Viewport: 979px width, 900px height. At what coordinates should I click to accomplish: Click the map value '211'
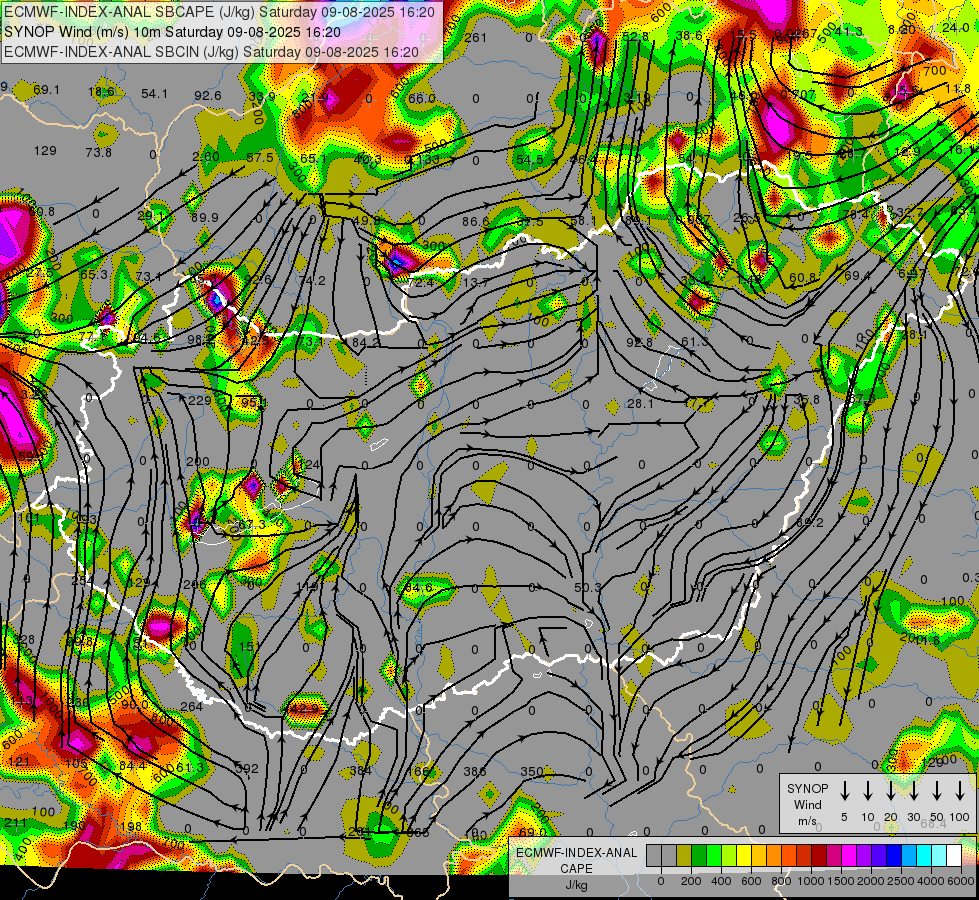pos(14,823)
